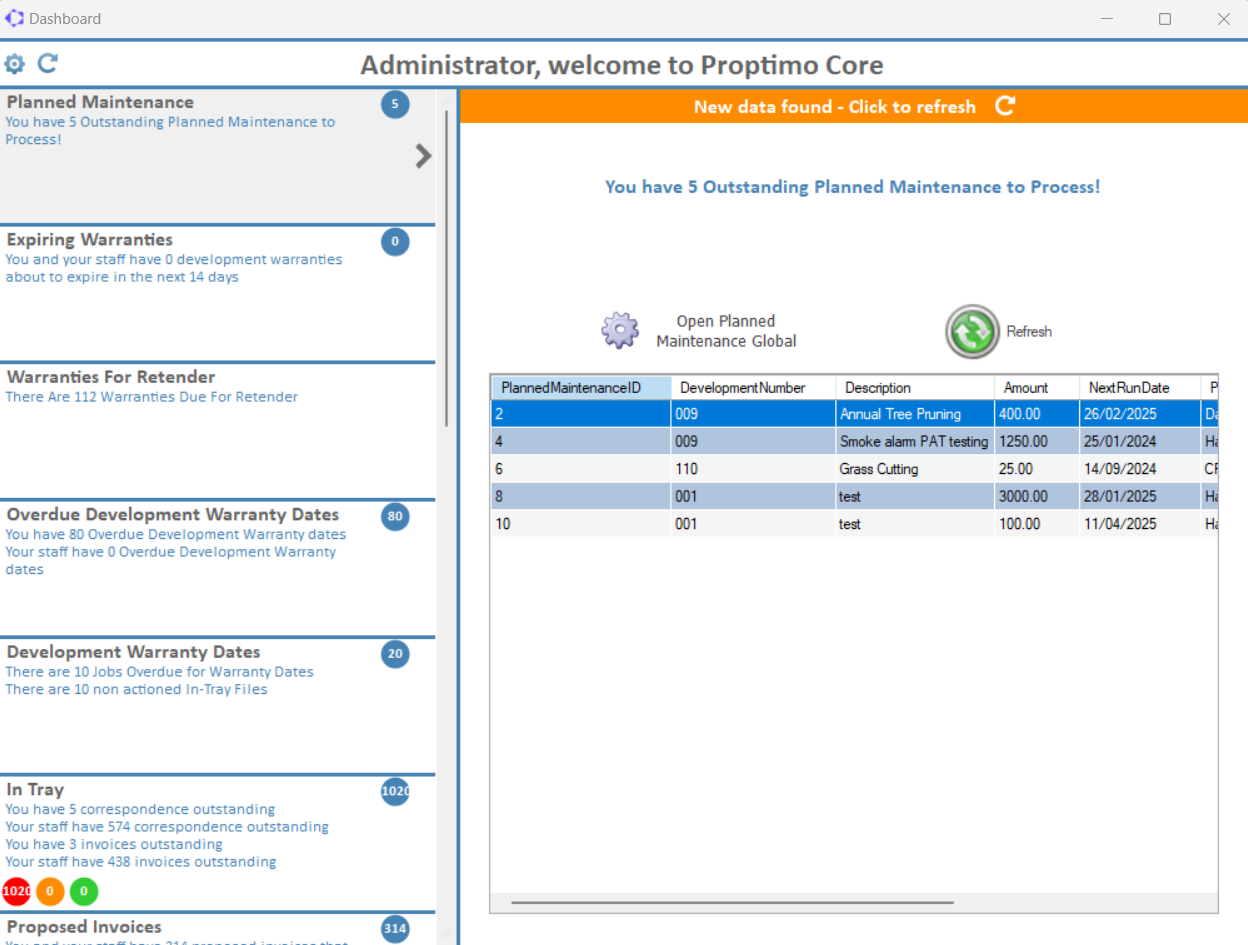Click the refresh arrow in the orange banner
This screenshot has height=945, width=1248.
[1005, 106]
